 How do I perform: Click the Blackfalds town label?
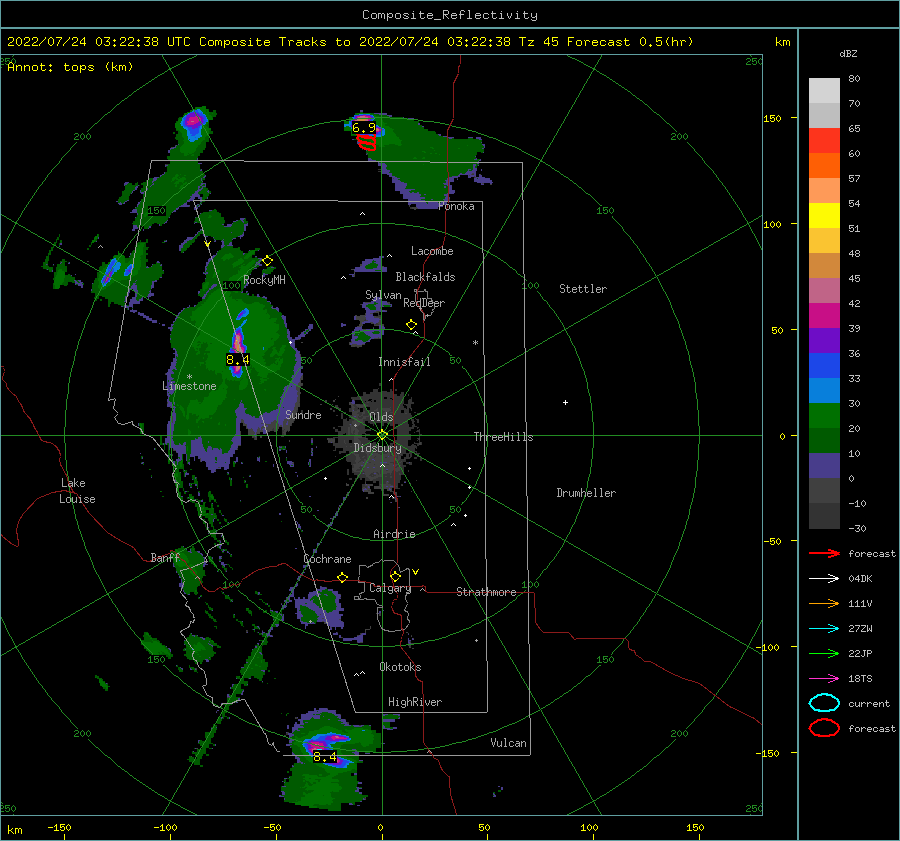(x=425, y=277)
